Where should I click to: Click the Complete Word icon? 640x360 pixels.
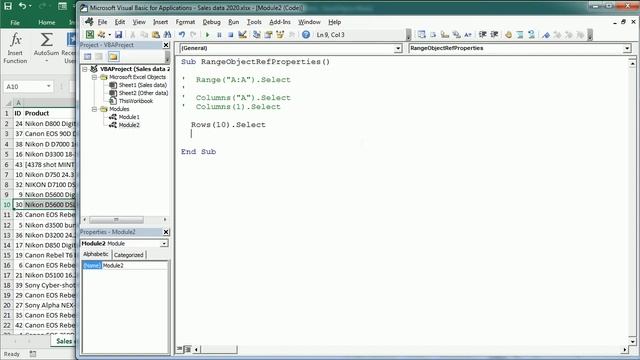click(x=468, y=35)
